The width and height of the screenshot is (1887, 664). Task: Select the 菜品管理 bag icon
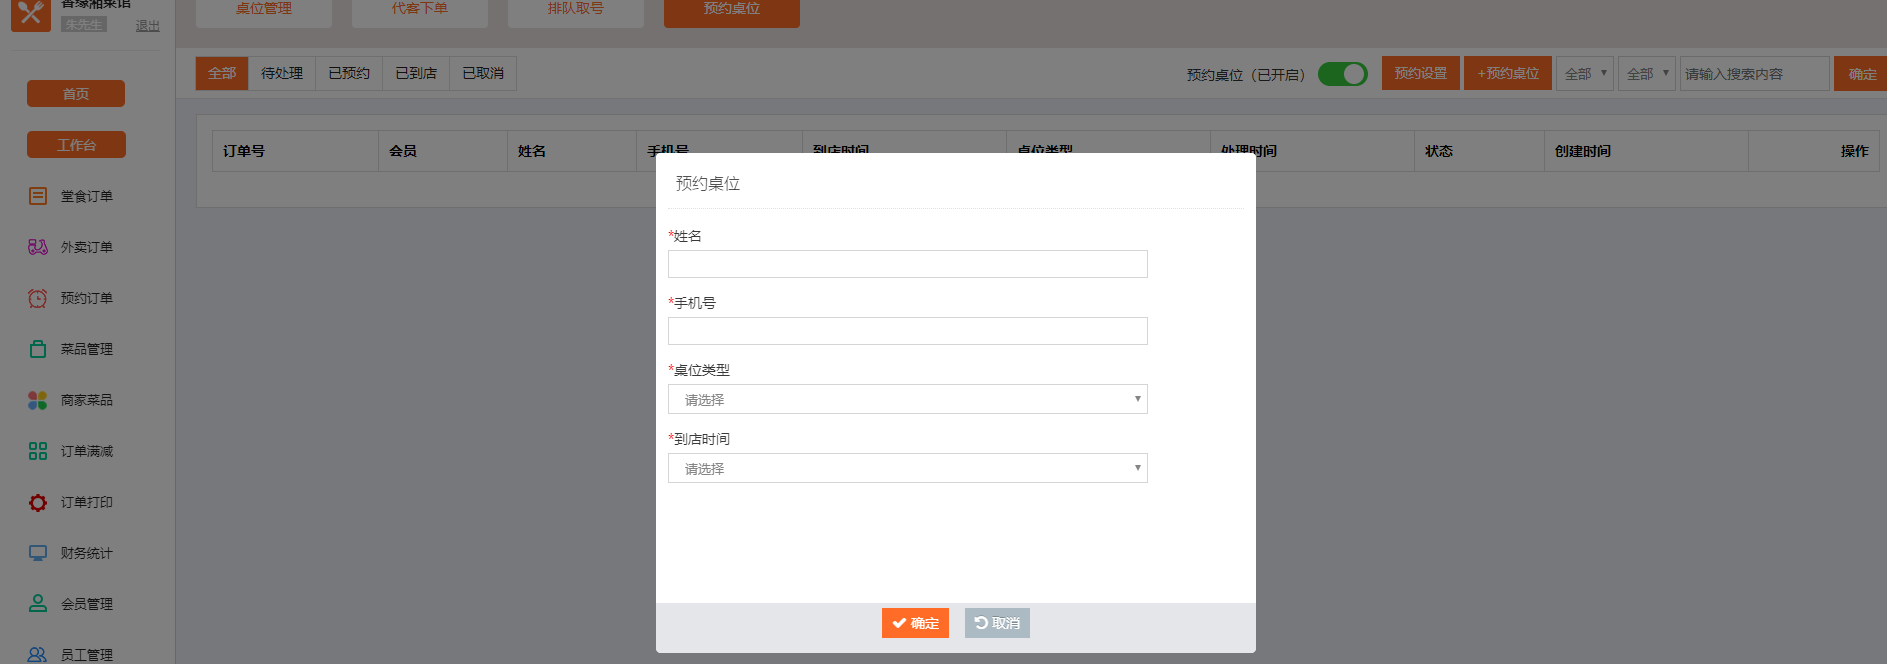38,349
